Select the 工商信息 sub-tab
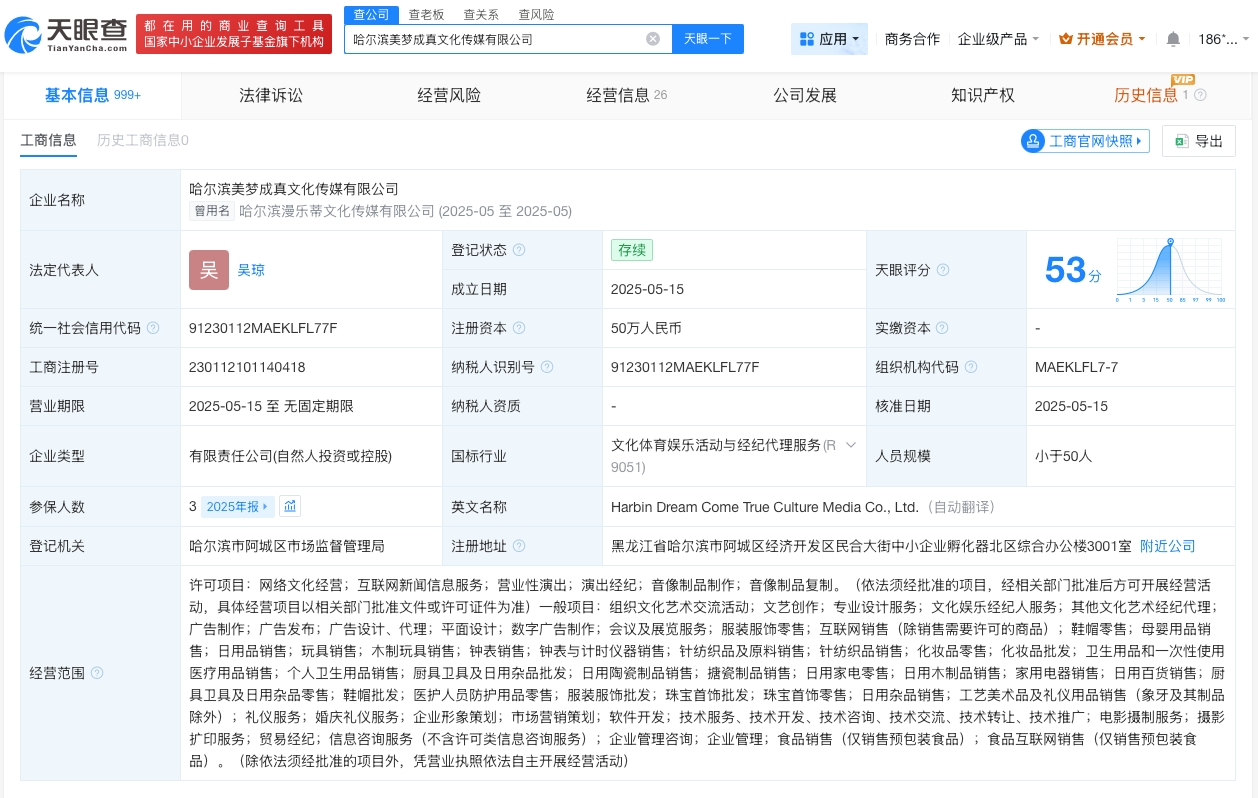 point(48,140)
